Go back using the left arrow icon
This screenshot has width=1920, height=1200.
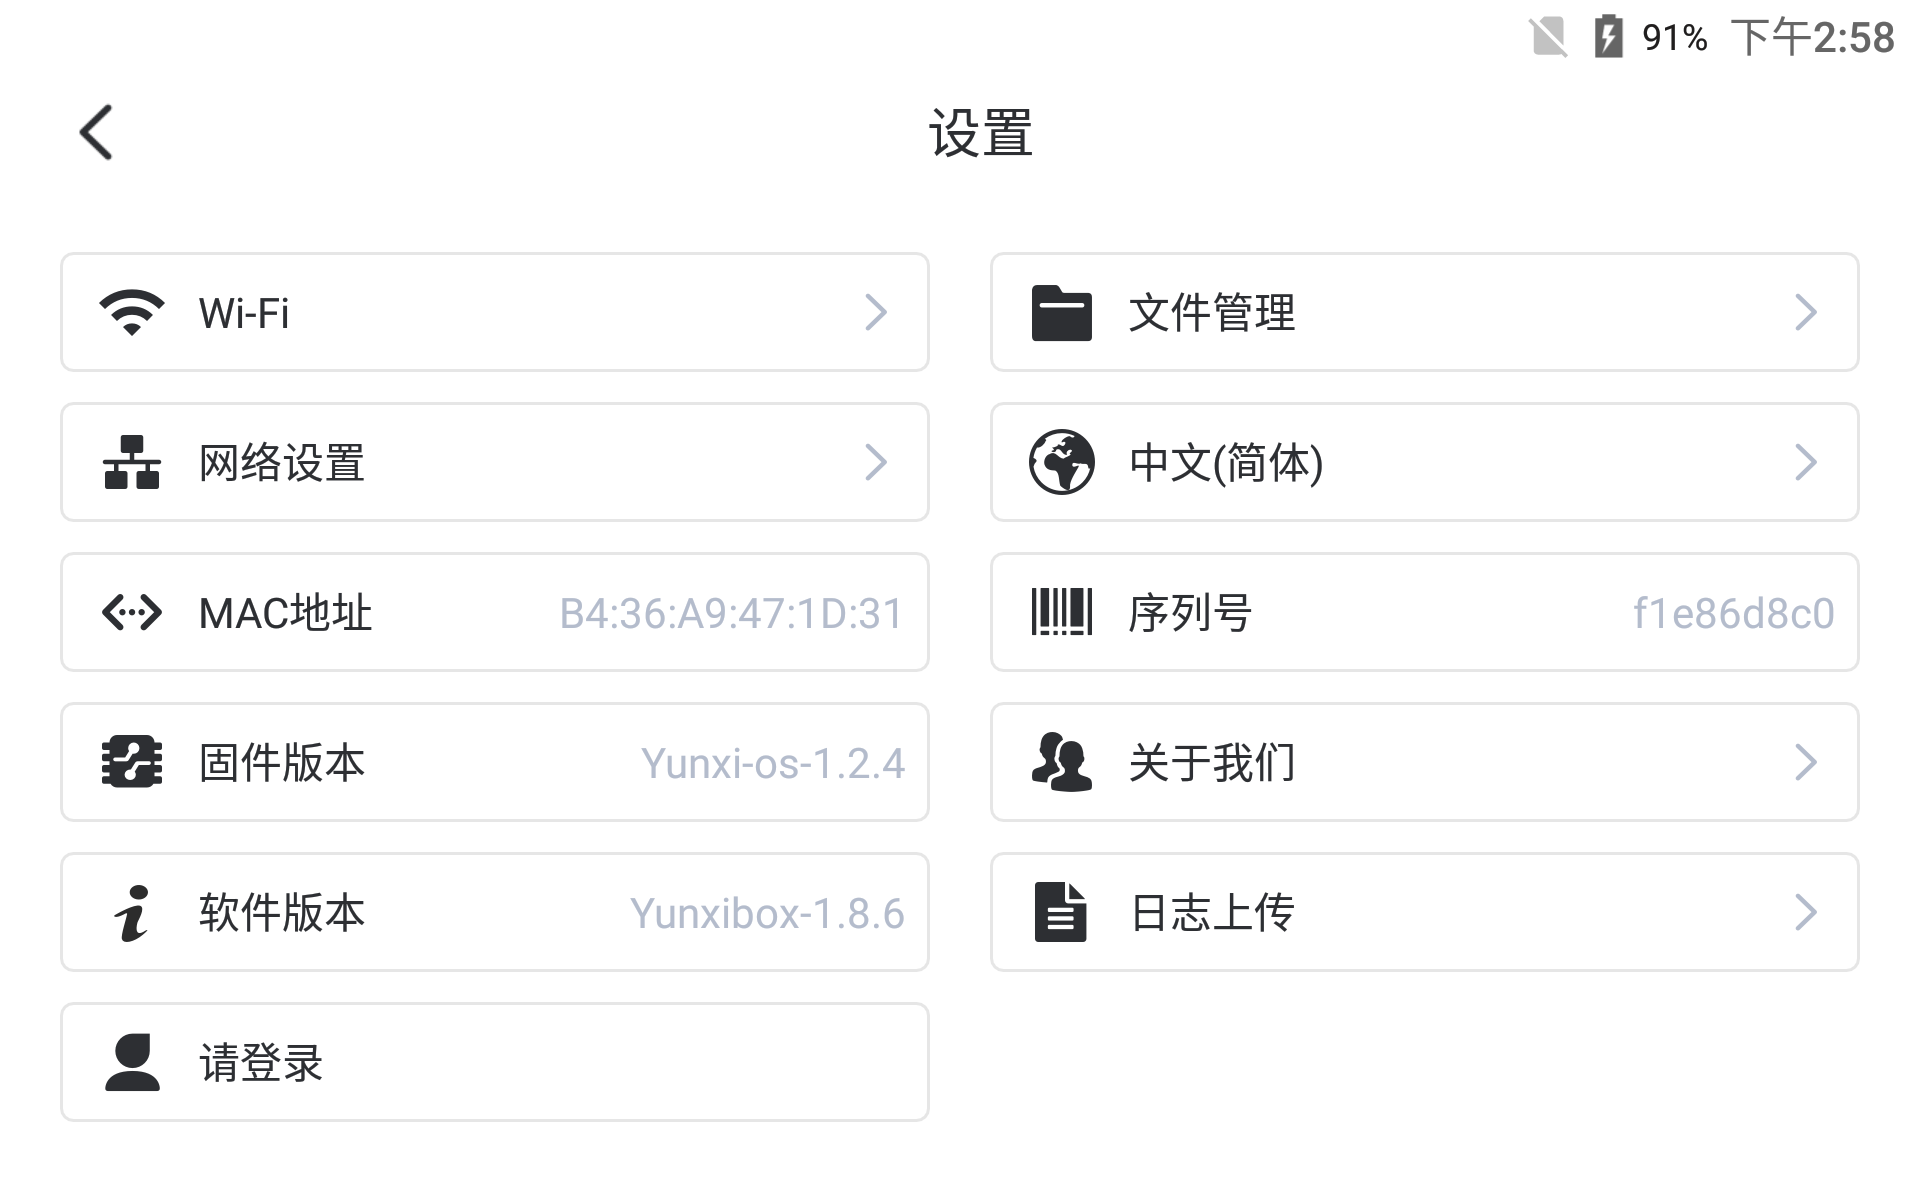[97, 132]
